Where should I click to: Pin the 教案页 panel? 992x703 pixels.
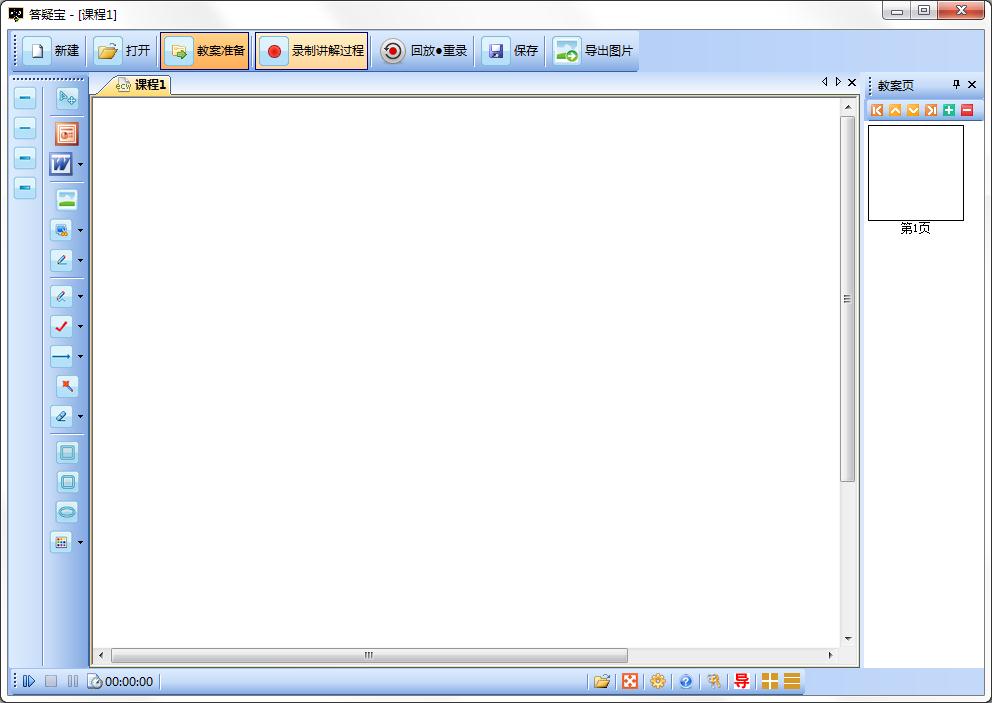coord(956,85)
